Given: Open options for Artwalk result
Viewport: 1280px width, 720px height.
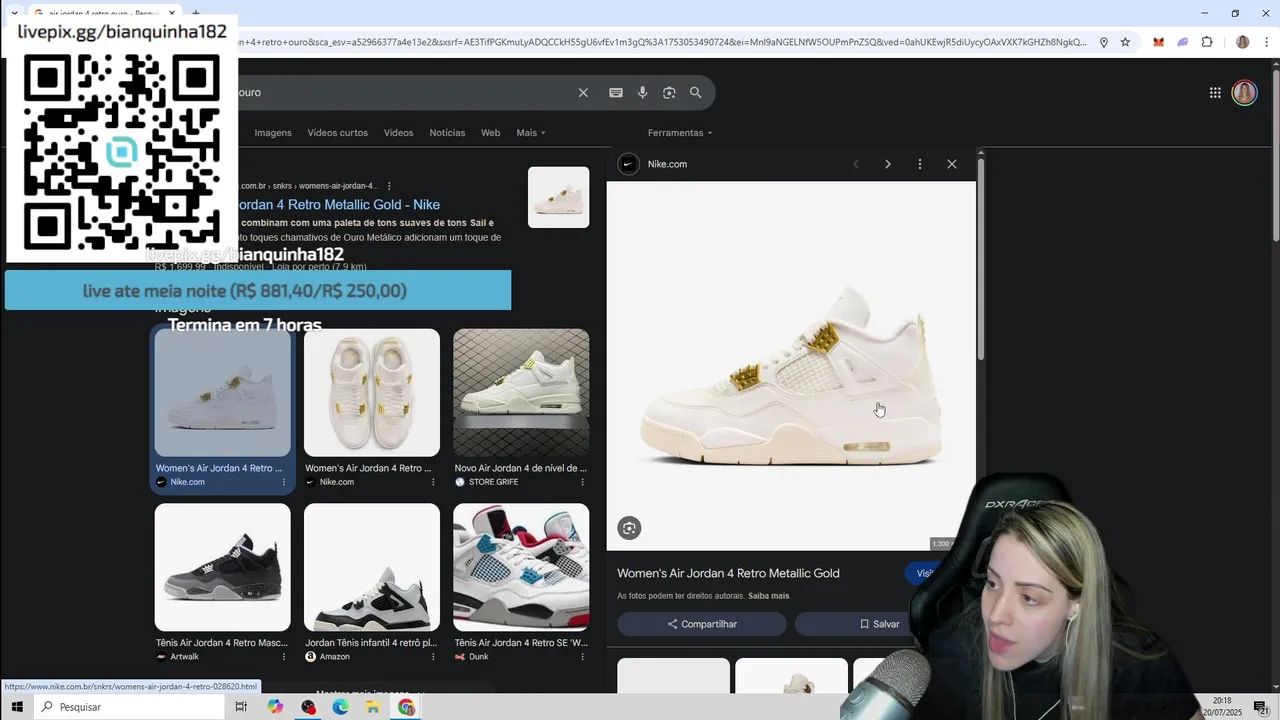Looking at the screenshot, I should coord(284,657).
